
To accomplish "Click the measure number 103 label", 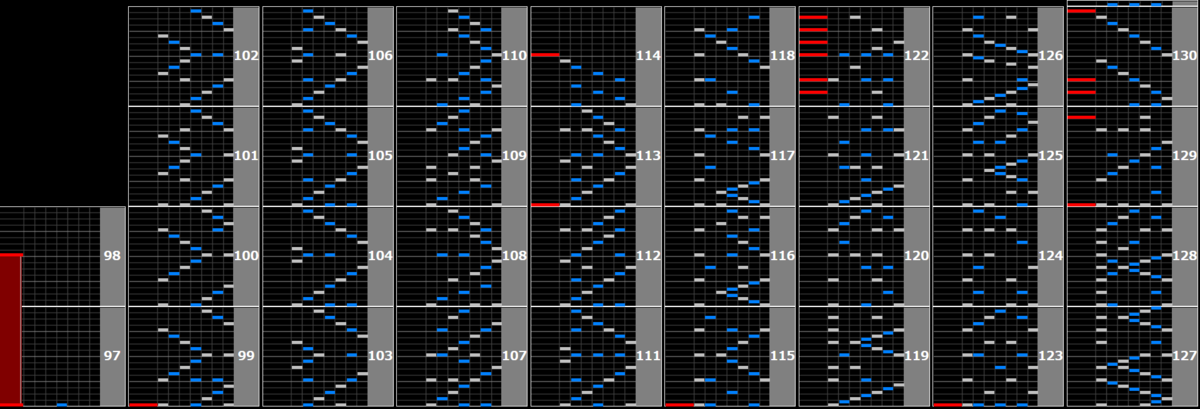I will pyautogui.click(x=380, y=356).
